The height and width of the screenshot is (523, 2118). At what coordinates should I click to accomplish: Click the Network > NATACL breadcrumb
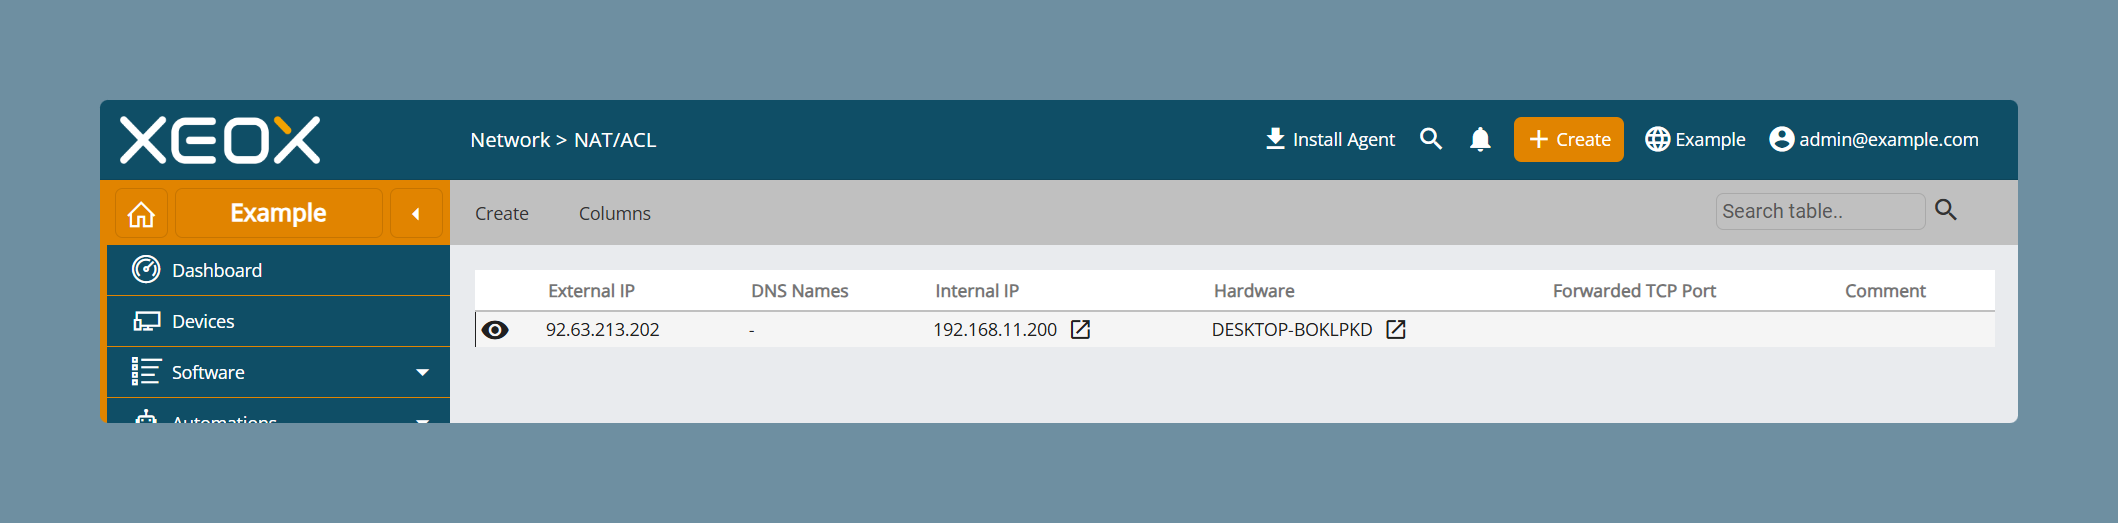click(x=563, y=140)
